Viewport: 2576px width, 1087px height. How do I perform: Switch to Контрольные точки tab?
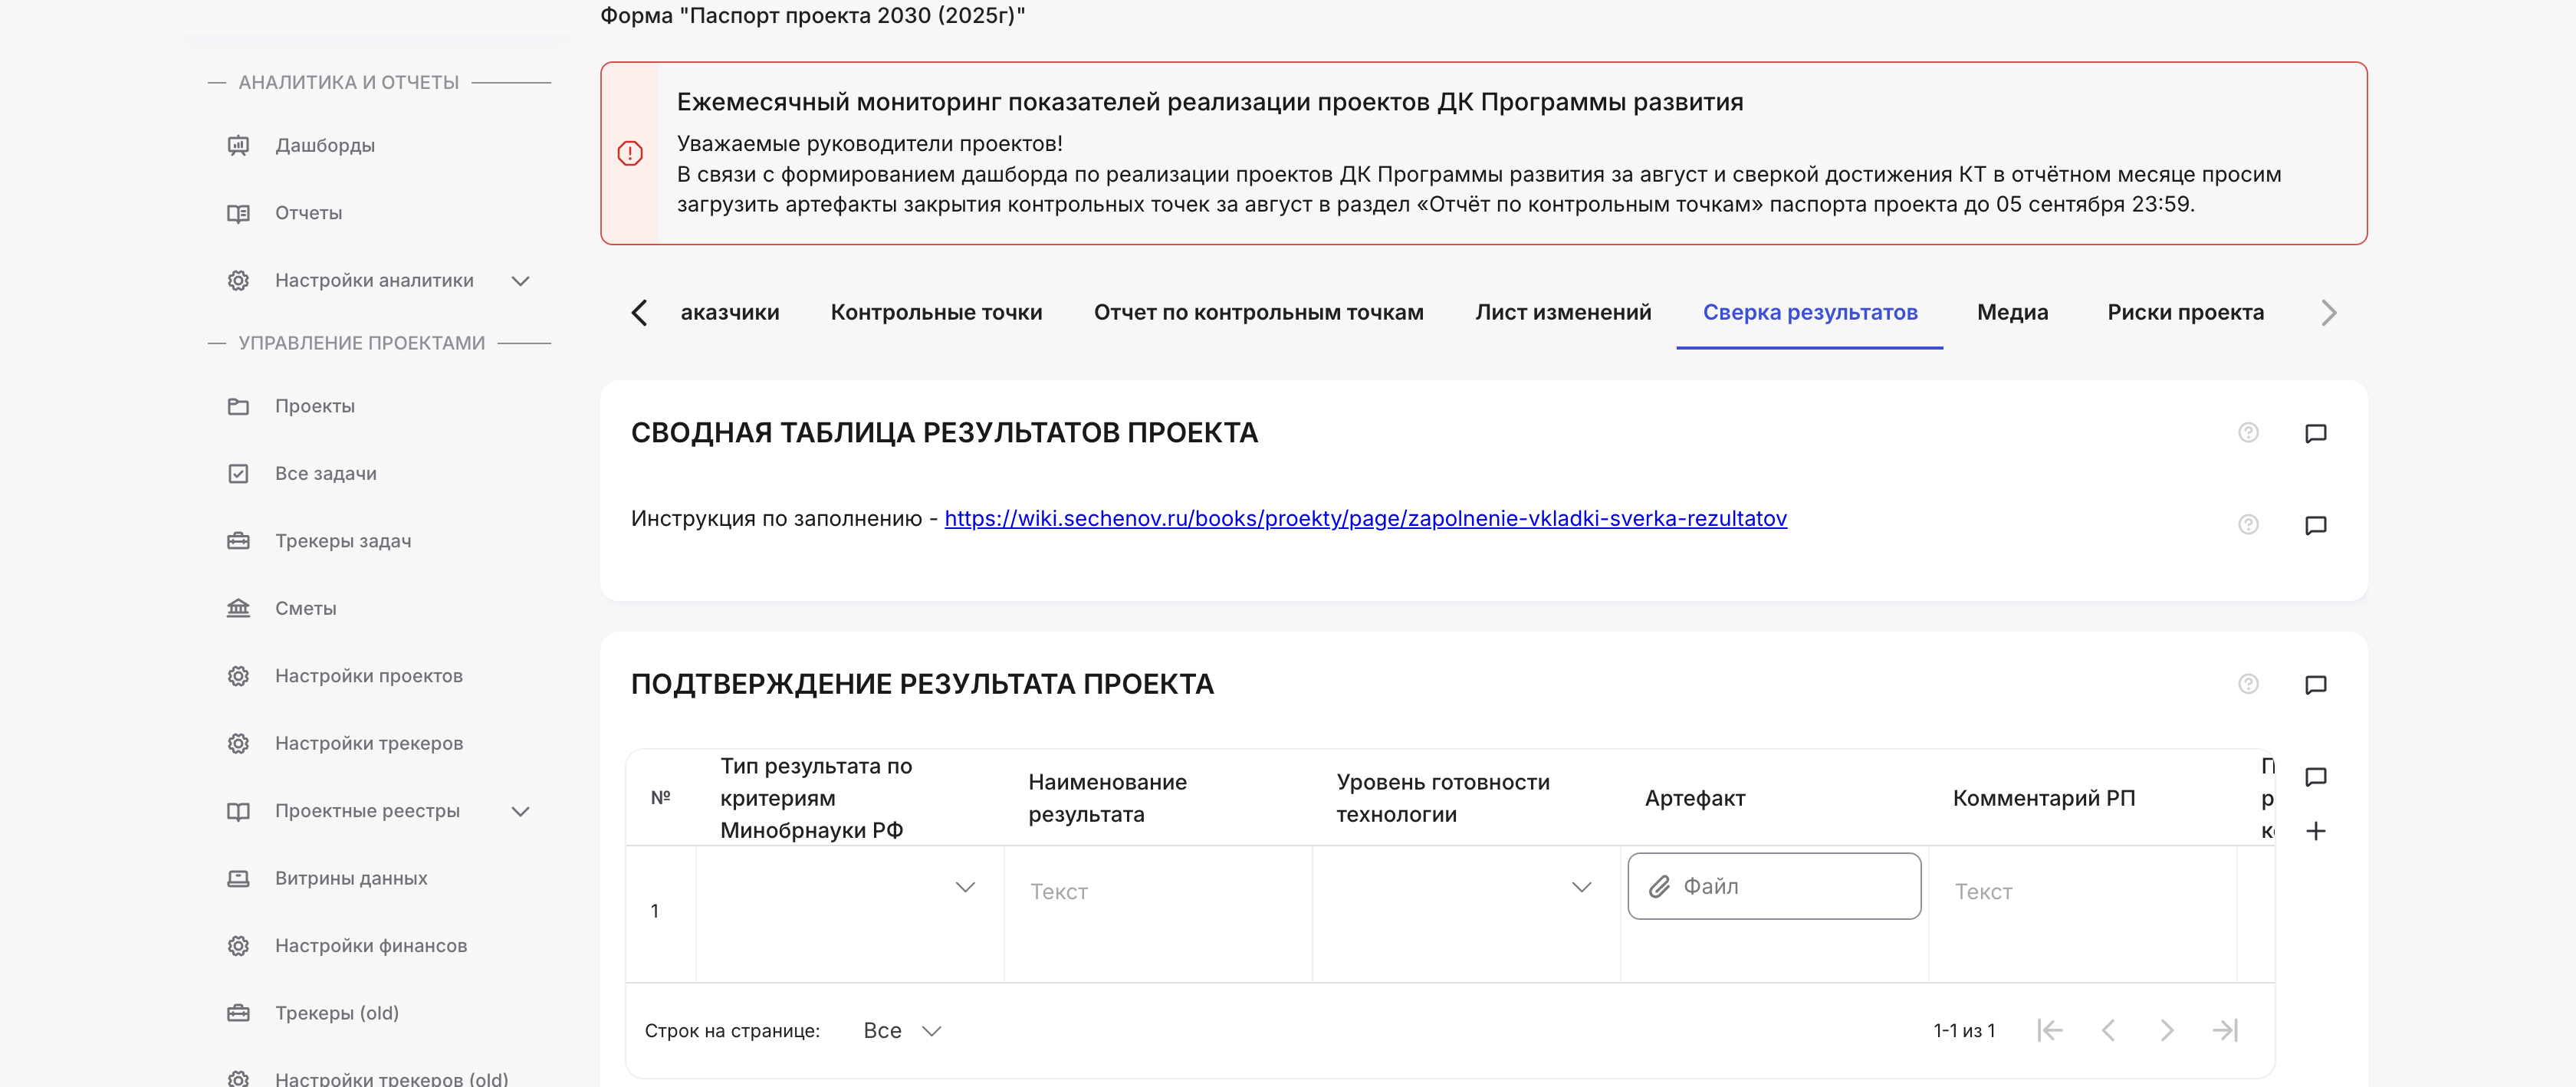(936, 312)
